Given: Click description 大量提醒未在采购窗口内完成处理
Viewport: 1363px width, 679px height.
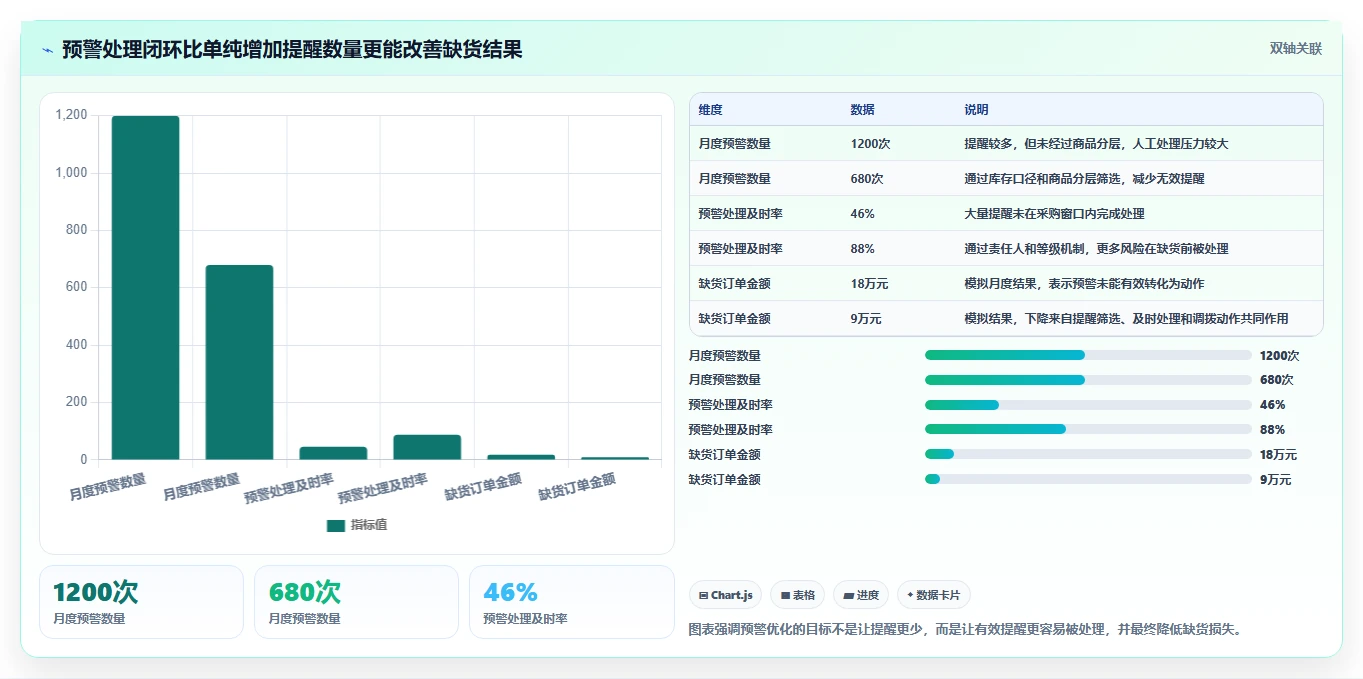Looking at the screenshot, I should (1054, 214).
